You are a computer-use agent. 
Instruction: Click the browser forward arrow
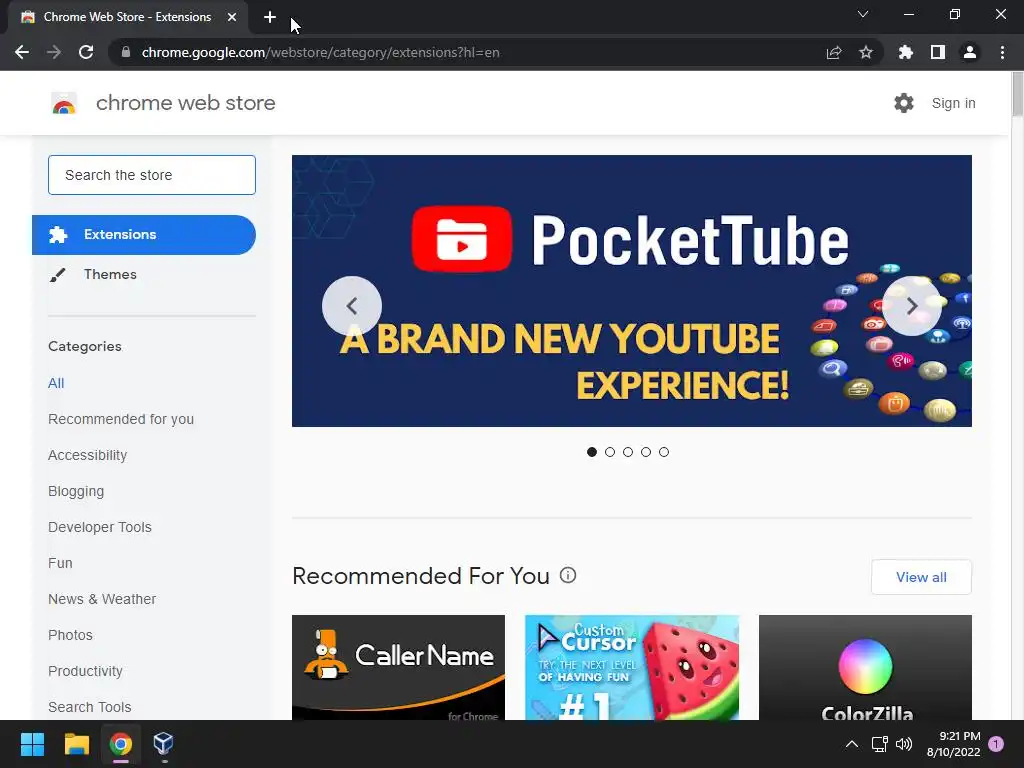54,52
